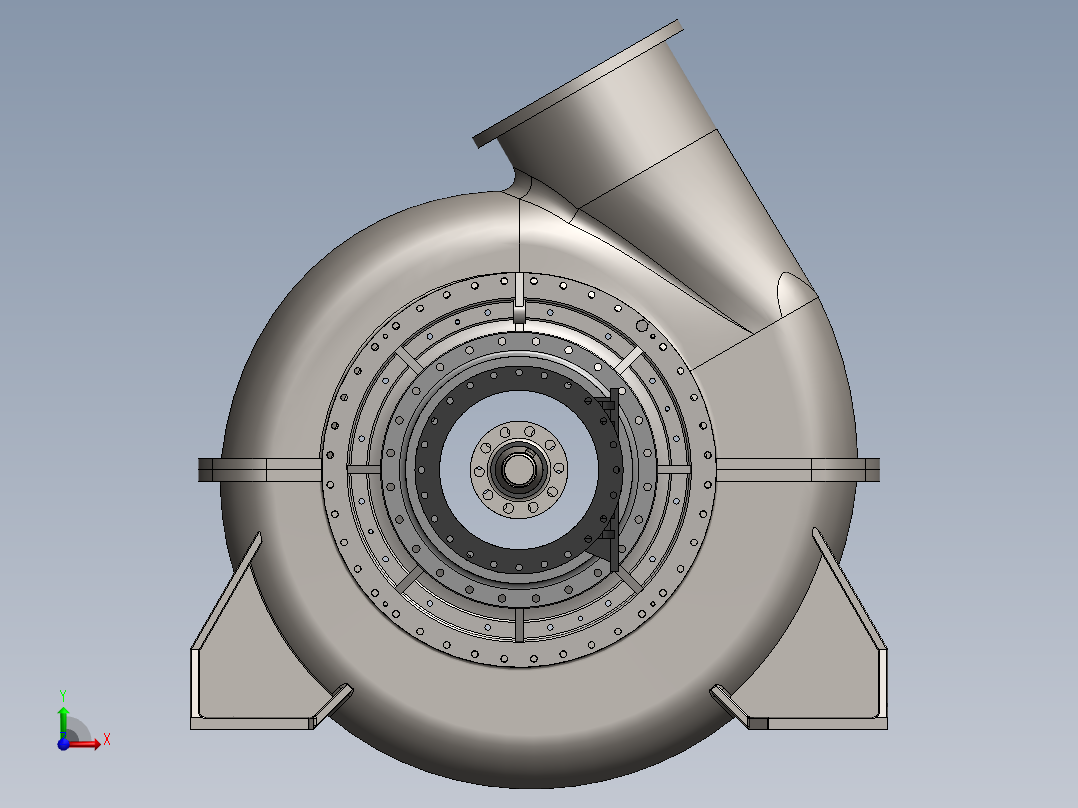Select the angled discharge outlet pipe

click(x=645, y=179)
